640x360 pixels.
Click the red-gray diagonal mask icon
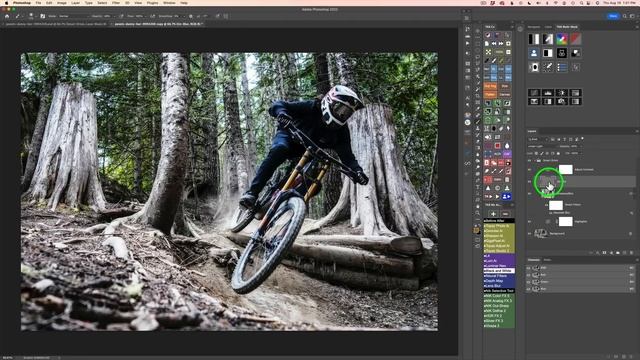coord(576,39)
